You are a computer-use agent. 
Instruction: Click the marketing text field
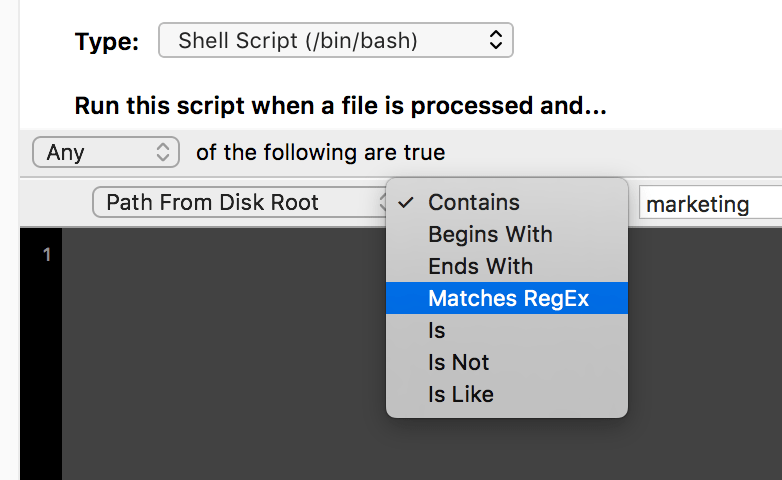point(711,203)
